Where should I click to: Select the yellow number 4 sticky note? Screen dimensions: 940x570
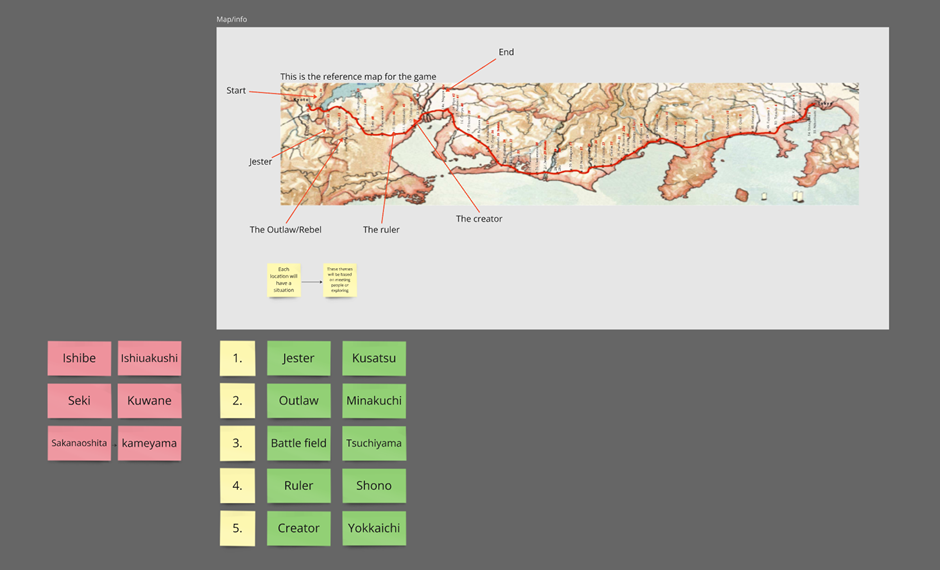237,485
